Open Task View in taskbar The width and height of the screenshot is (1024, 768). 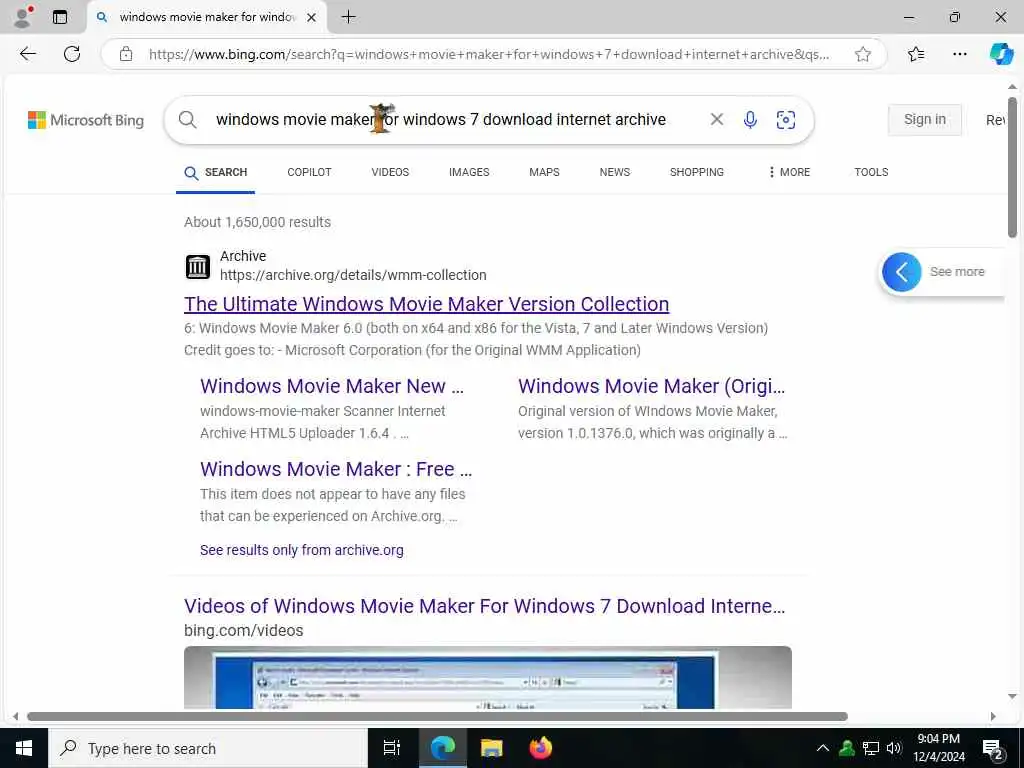tap(391, 748)
